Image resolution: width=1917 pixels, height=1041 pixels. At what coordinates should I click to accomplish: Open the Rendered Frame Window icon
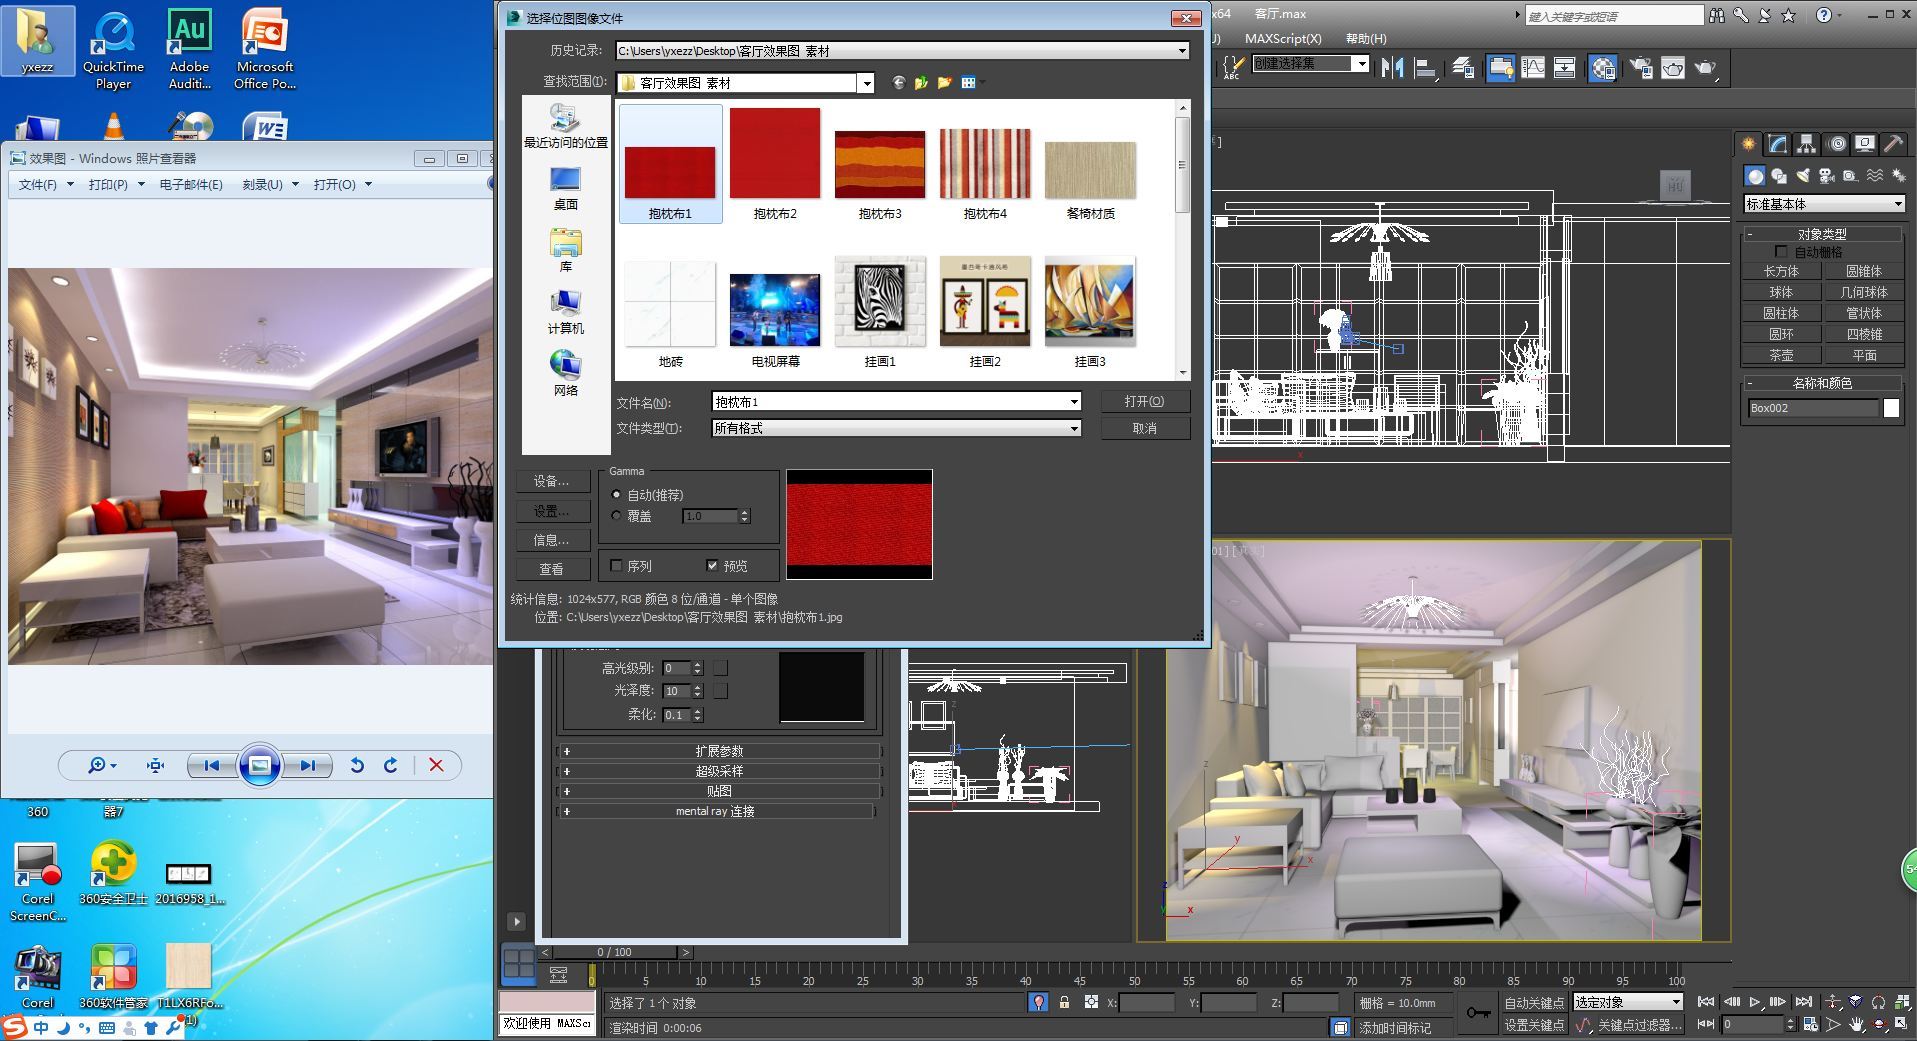click(x=1673, y=68)
